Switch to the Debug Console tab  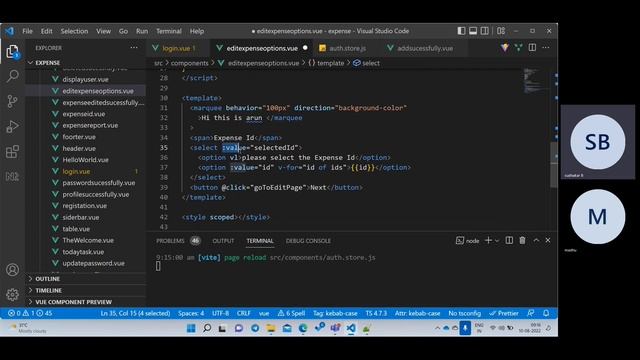pos(308,241)
